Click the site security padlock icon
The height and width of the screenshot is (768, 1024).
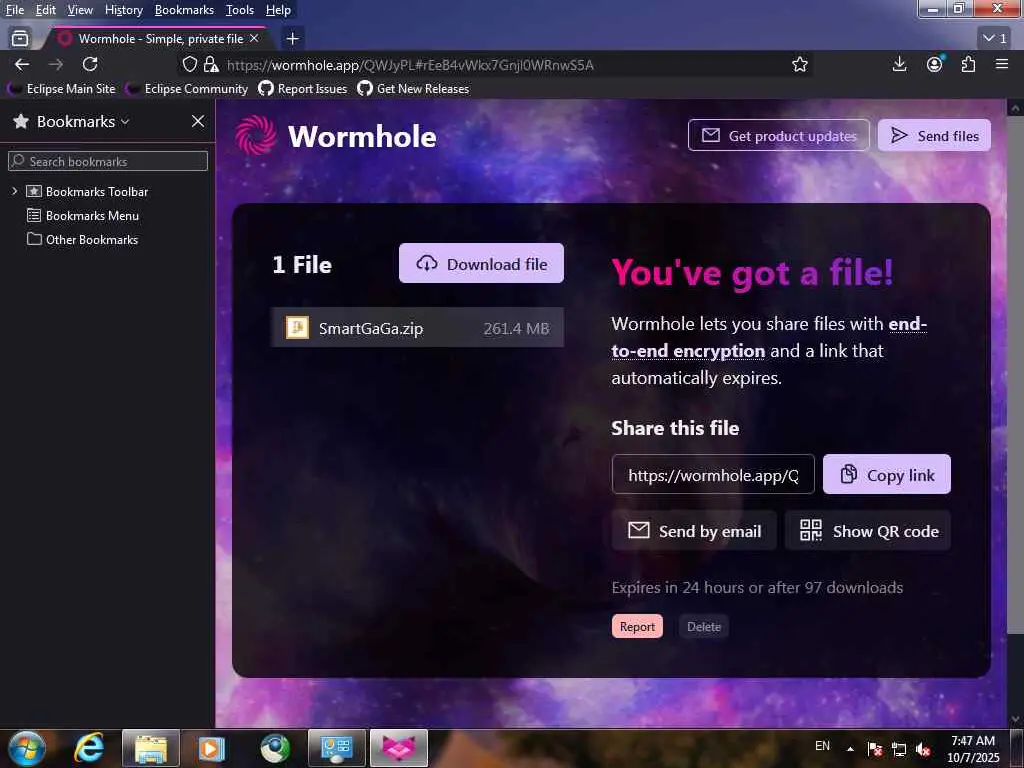pos(211,64)
